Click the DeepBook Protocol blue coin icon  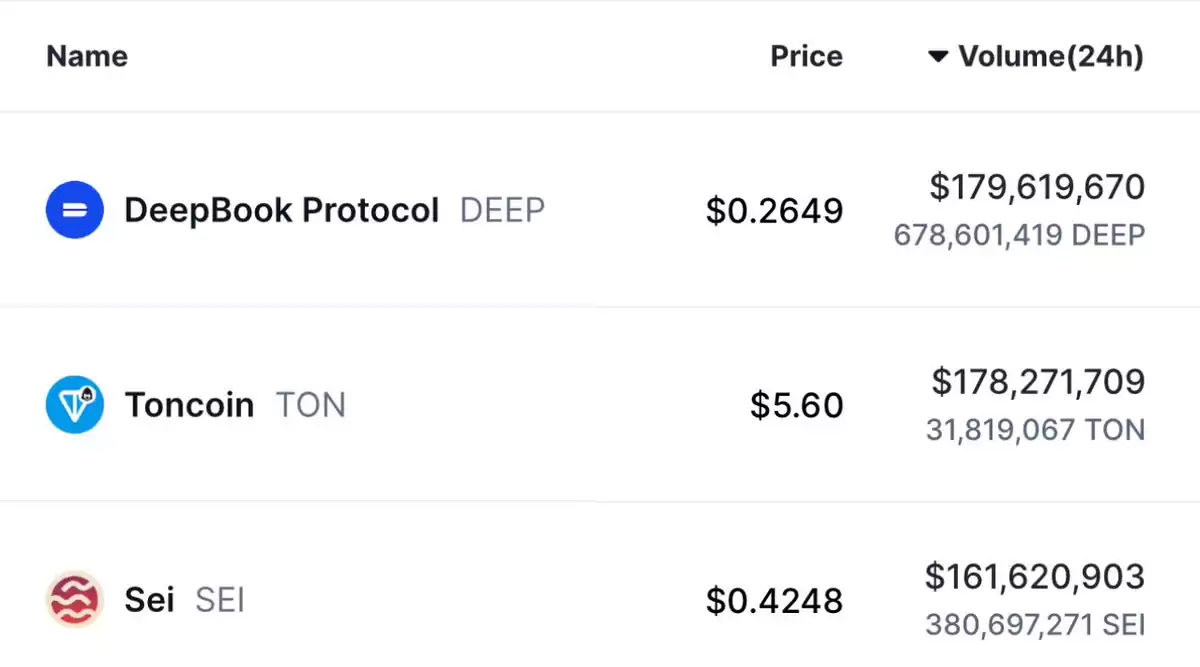click(x=75, y=210)
